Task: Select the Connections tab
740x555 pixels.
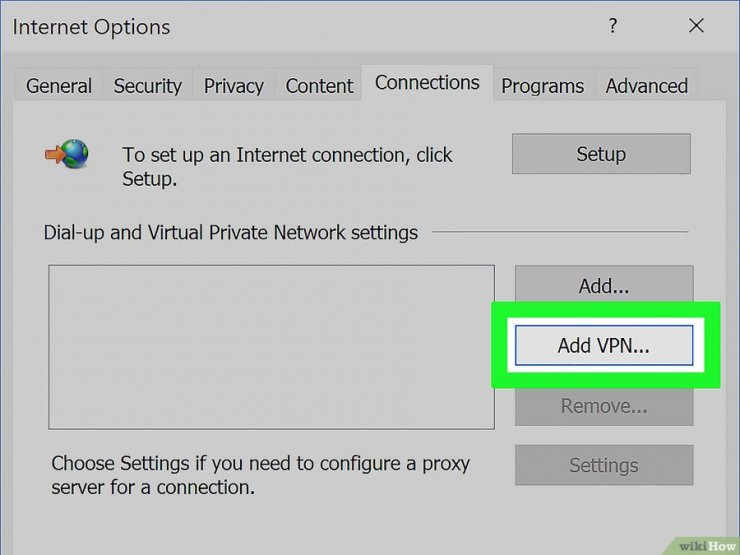Action: (x=427, y=83)
